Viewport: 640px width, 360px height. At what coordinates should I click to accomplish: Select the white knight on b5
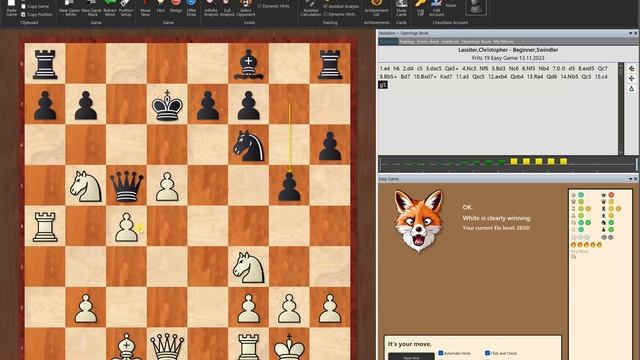(86, 186)
